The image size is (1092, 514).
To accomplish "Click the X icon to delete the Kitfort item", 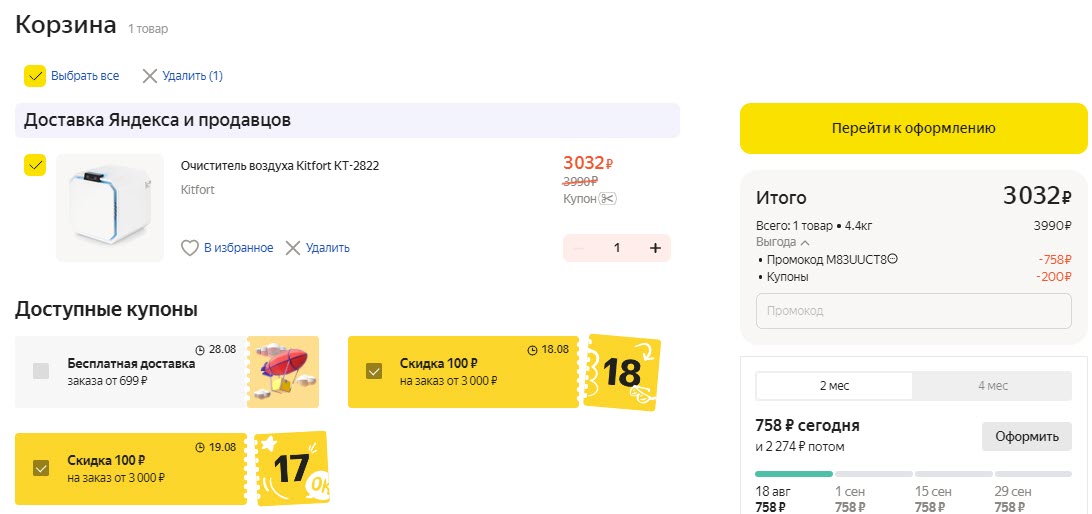I will 293,248.
